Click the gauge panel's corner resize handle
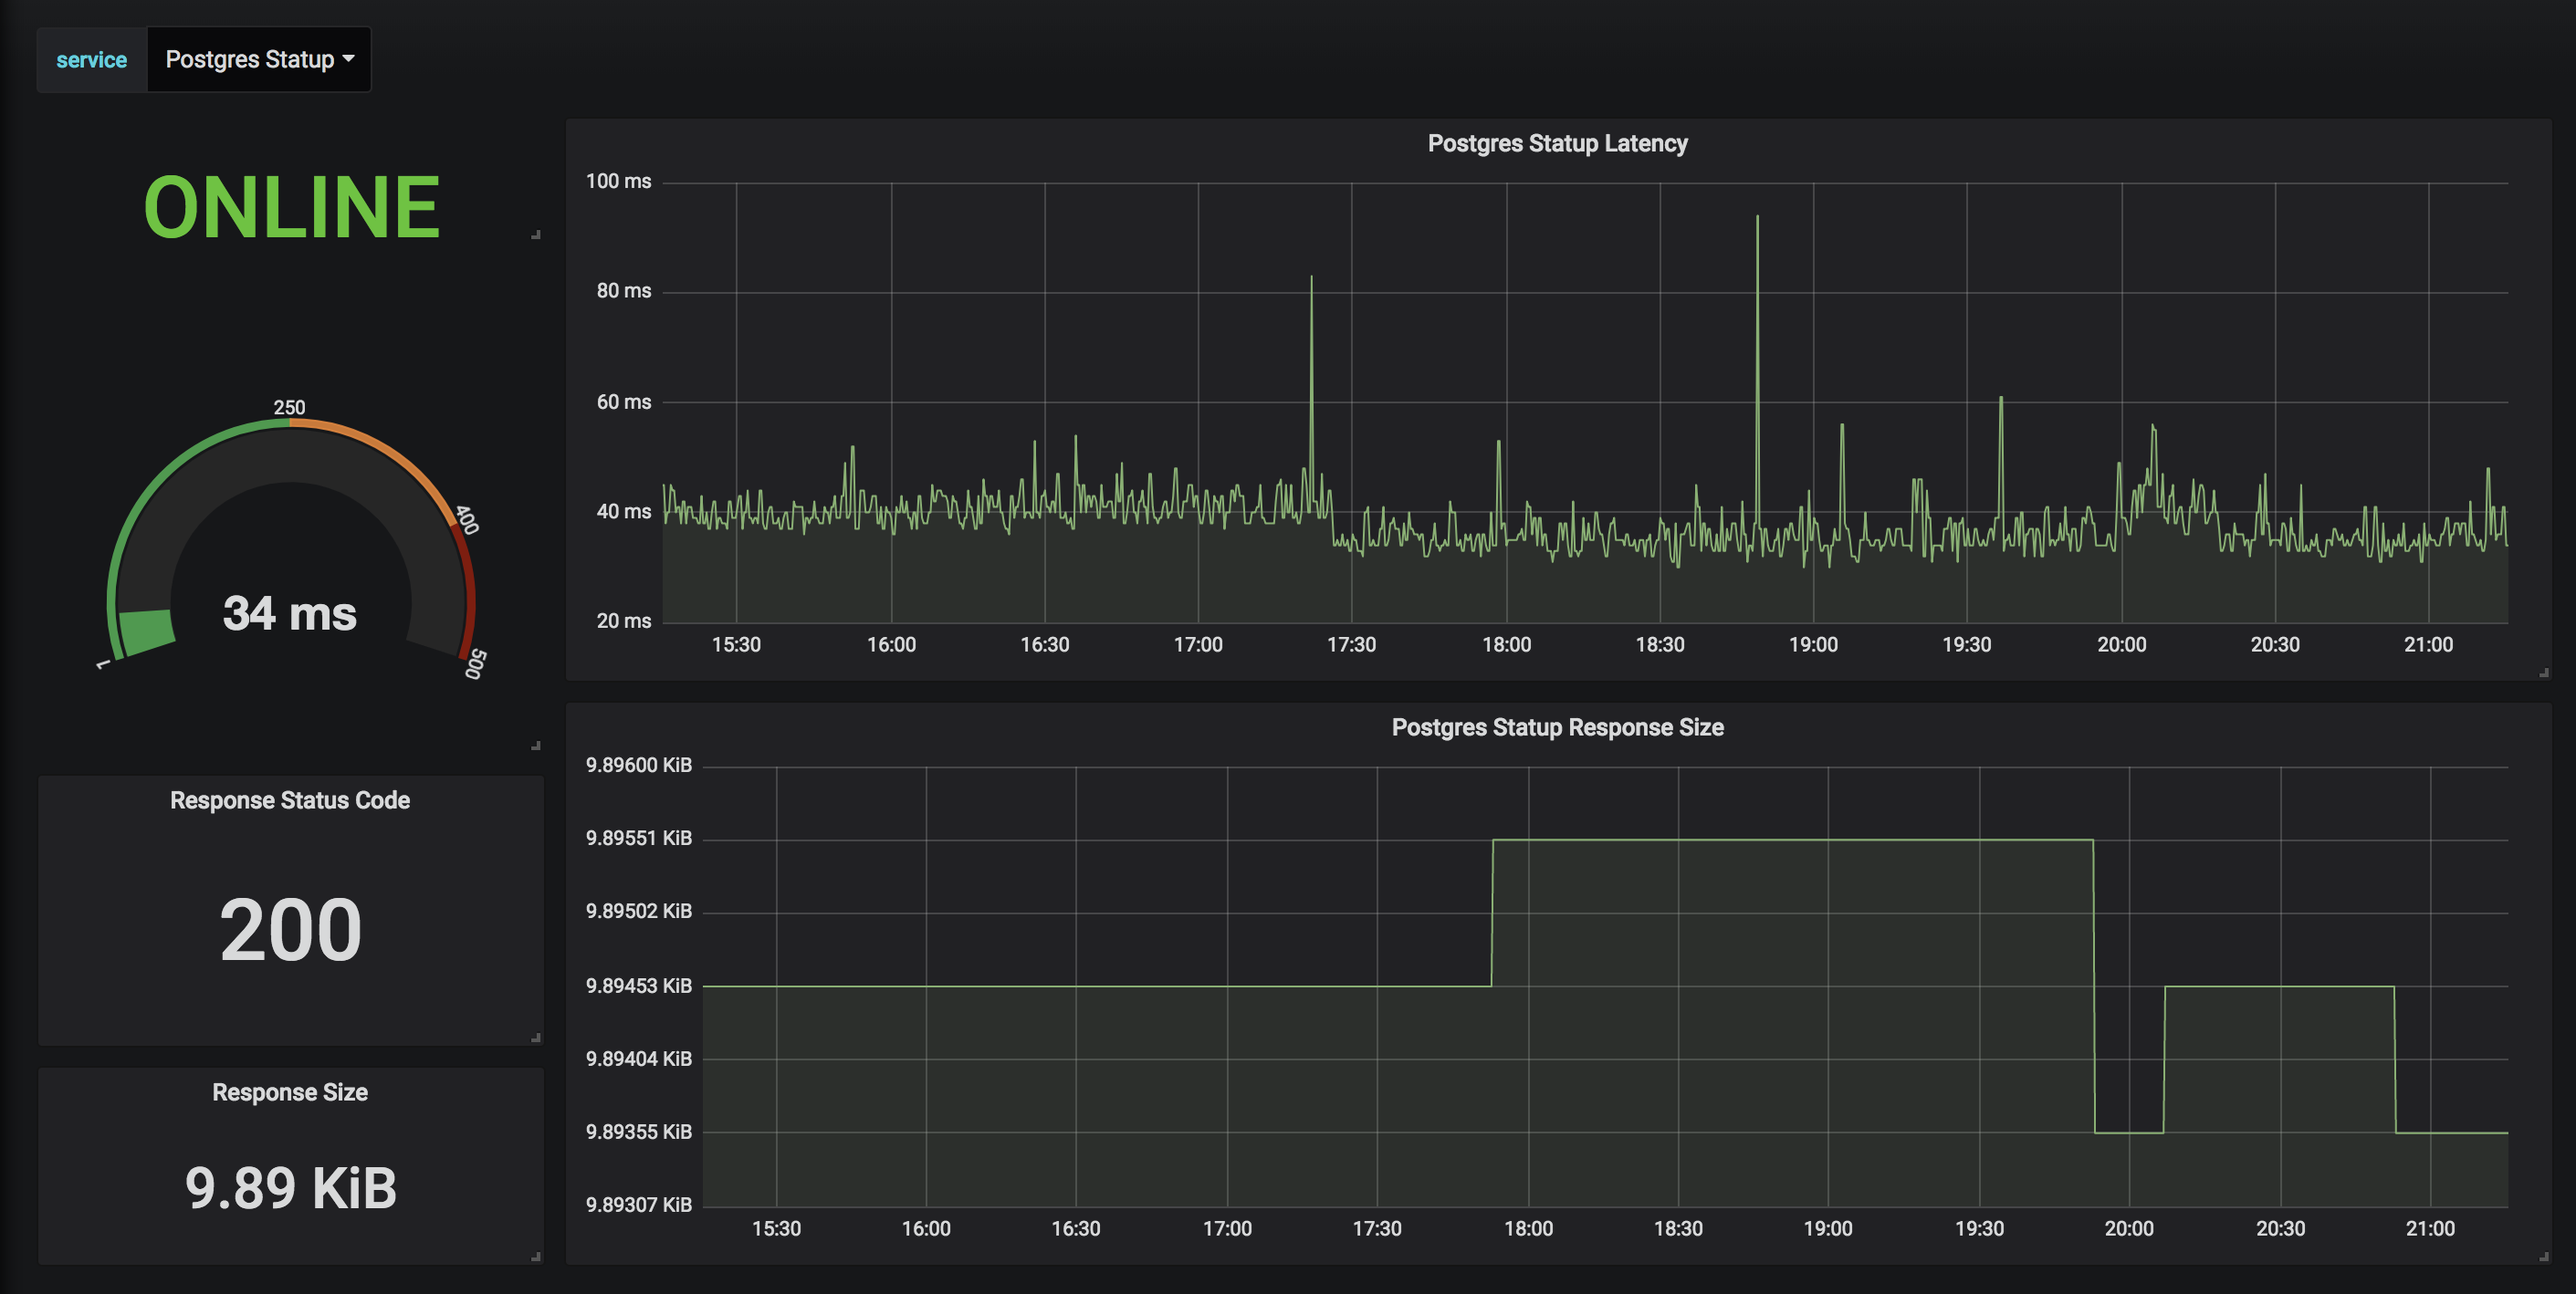 [536, 746]
